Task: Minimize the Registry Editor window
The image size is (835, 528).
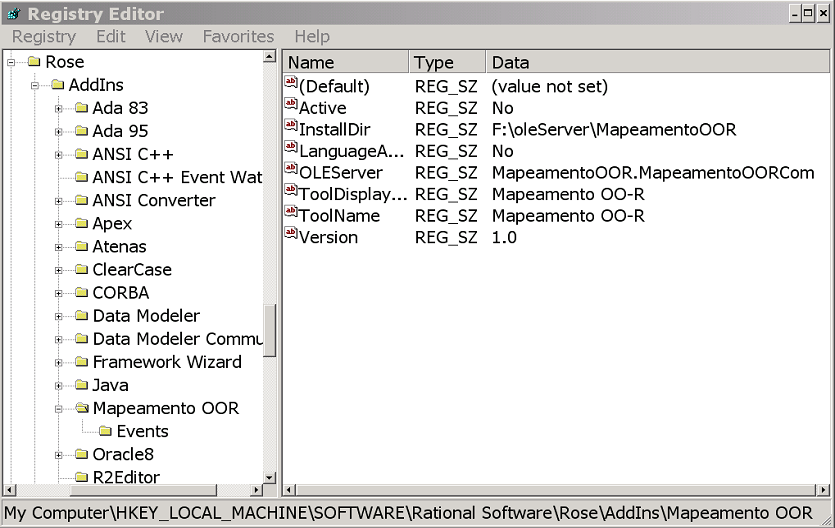Action: pyautogui.click(x=795, y=14)
